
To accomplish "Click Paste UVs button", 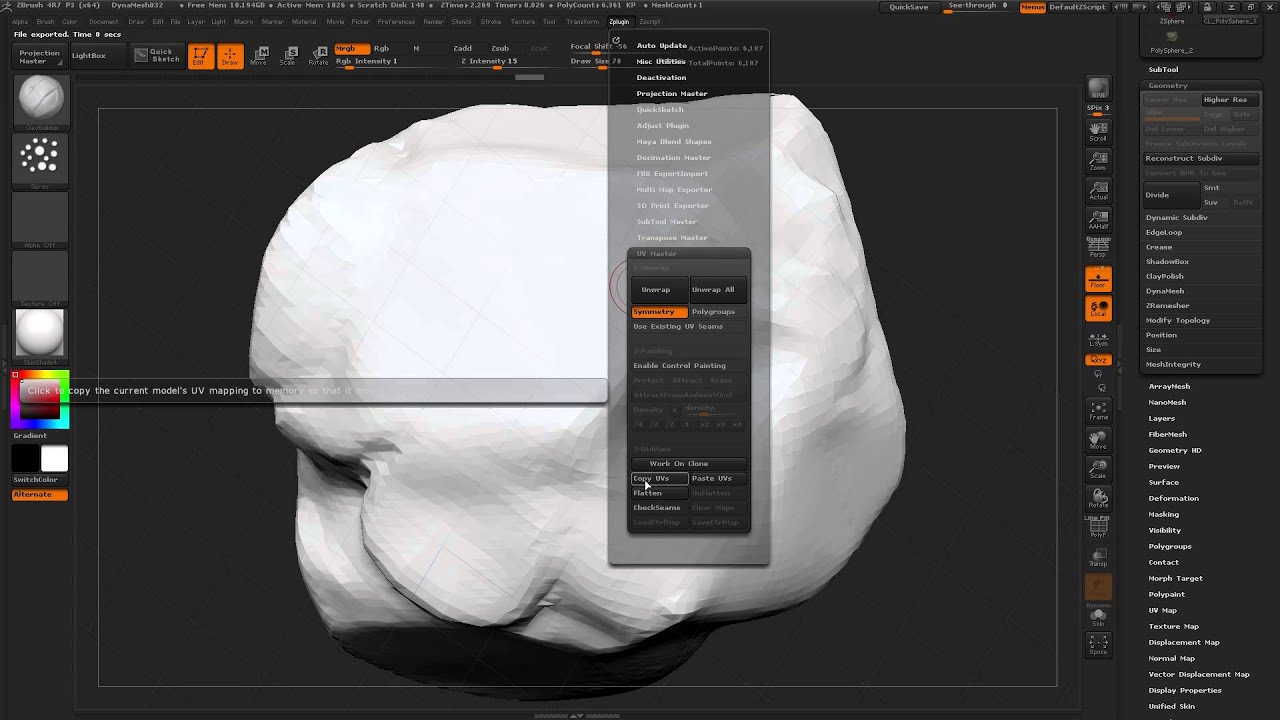I will (x=717, y=479).
